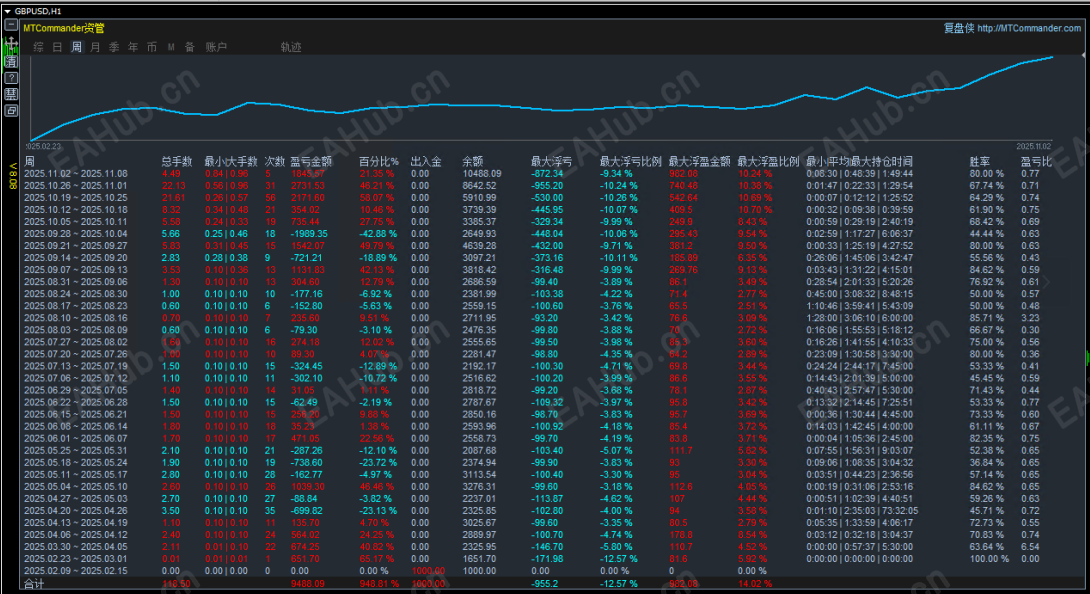The image size is (1090, 594).
Task: Click the 最大浮盈金额 column header
Action: [699, 161]
